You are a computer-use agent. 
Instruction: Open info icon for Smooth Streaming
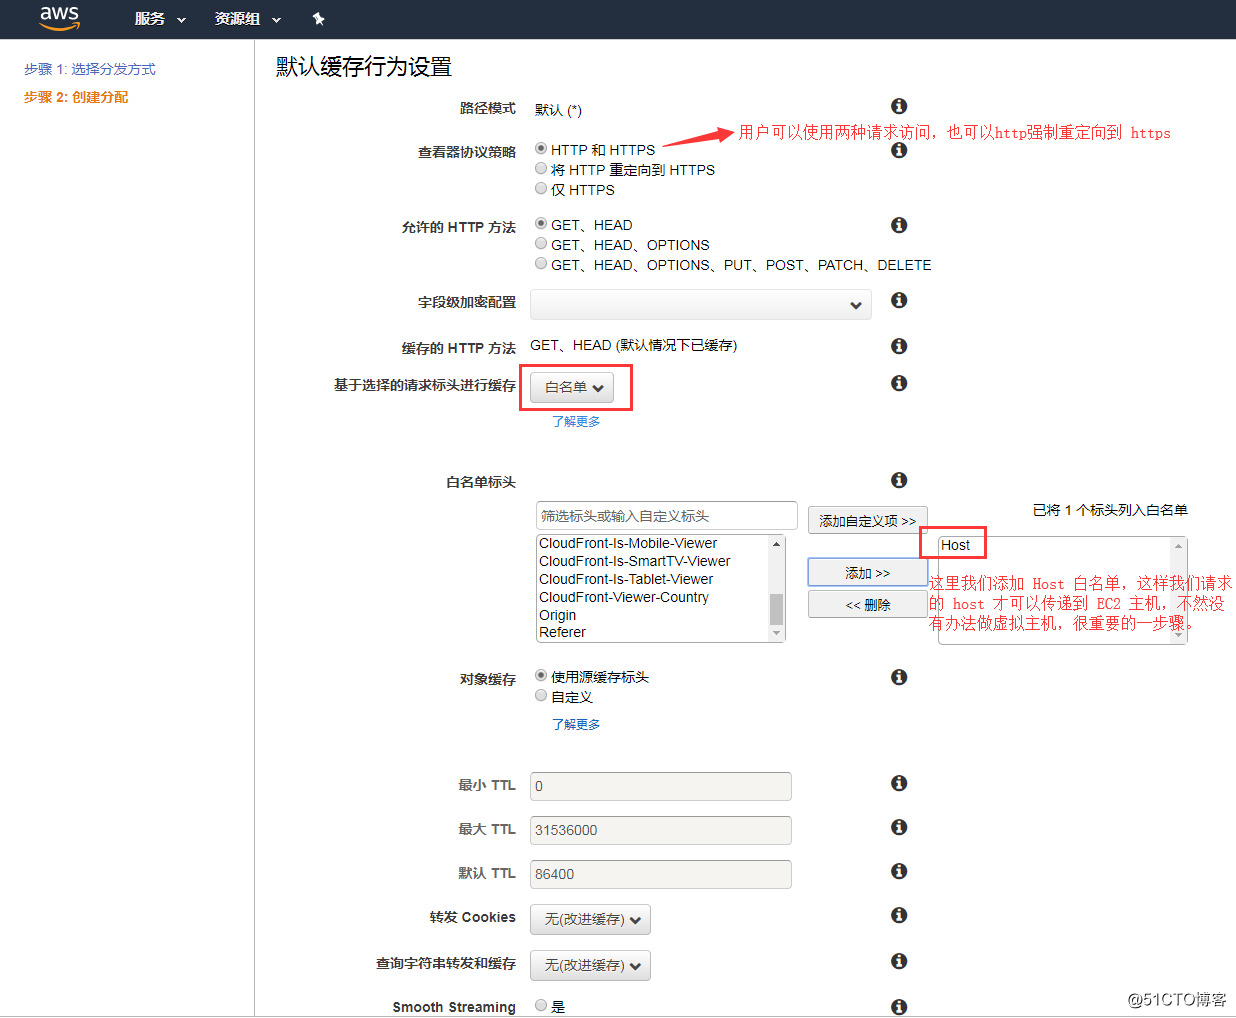pos(899,1007)
